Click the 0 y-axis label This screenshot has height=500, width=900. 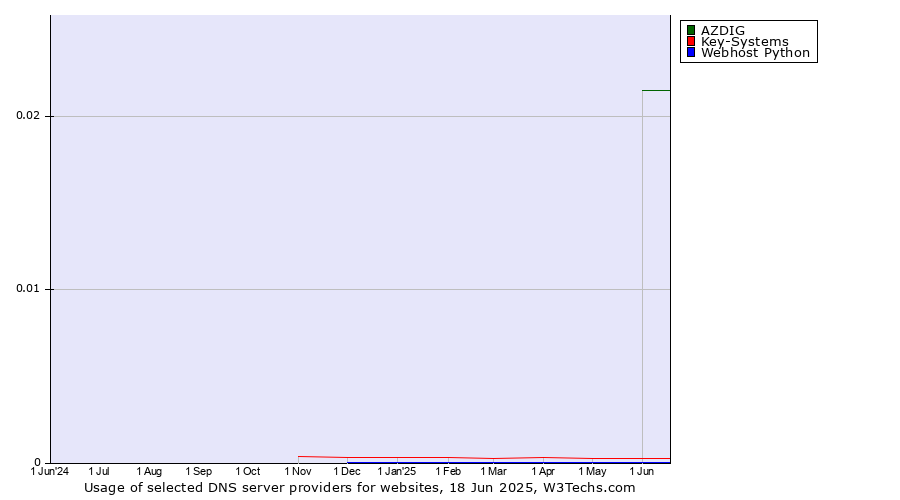click(38, 462)
